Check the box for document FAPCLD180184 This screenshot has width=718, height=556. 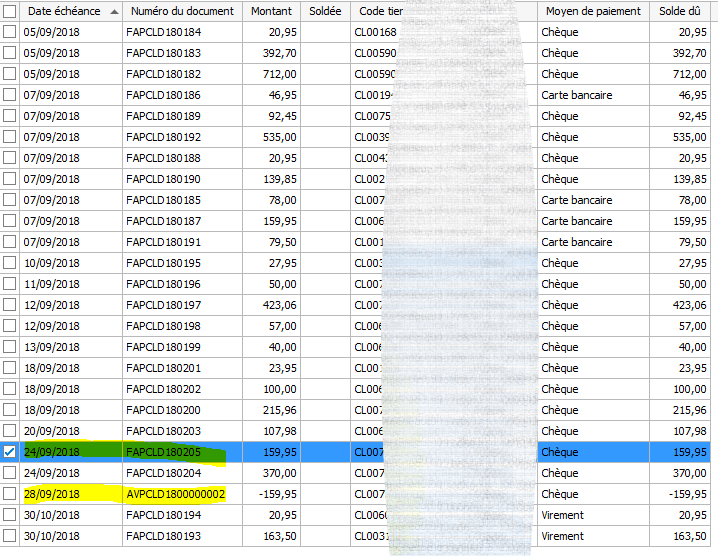coord(9,32)
